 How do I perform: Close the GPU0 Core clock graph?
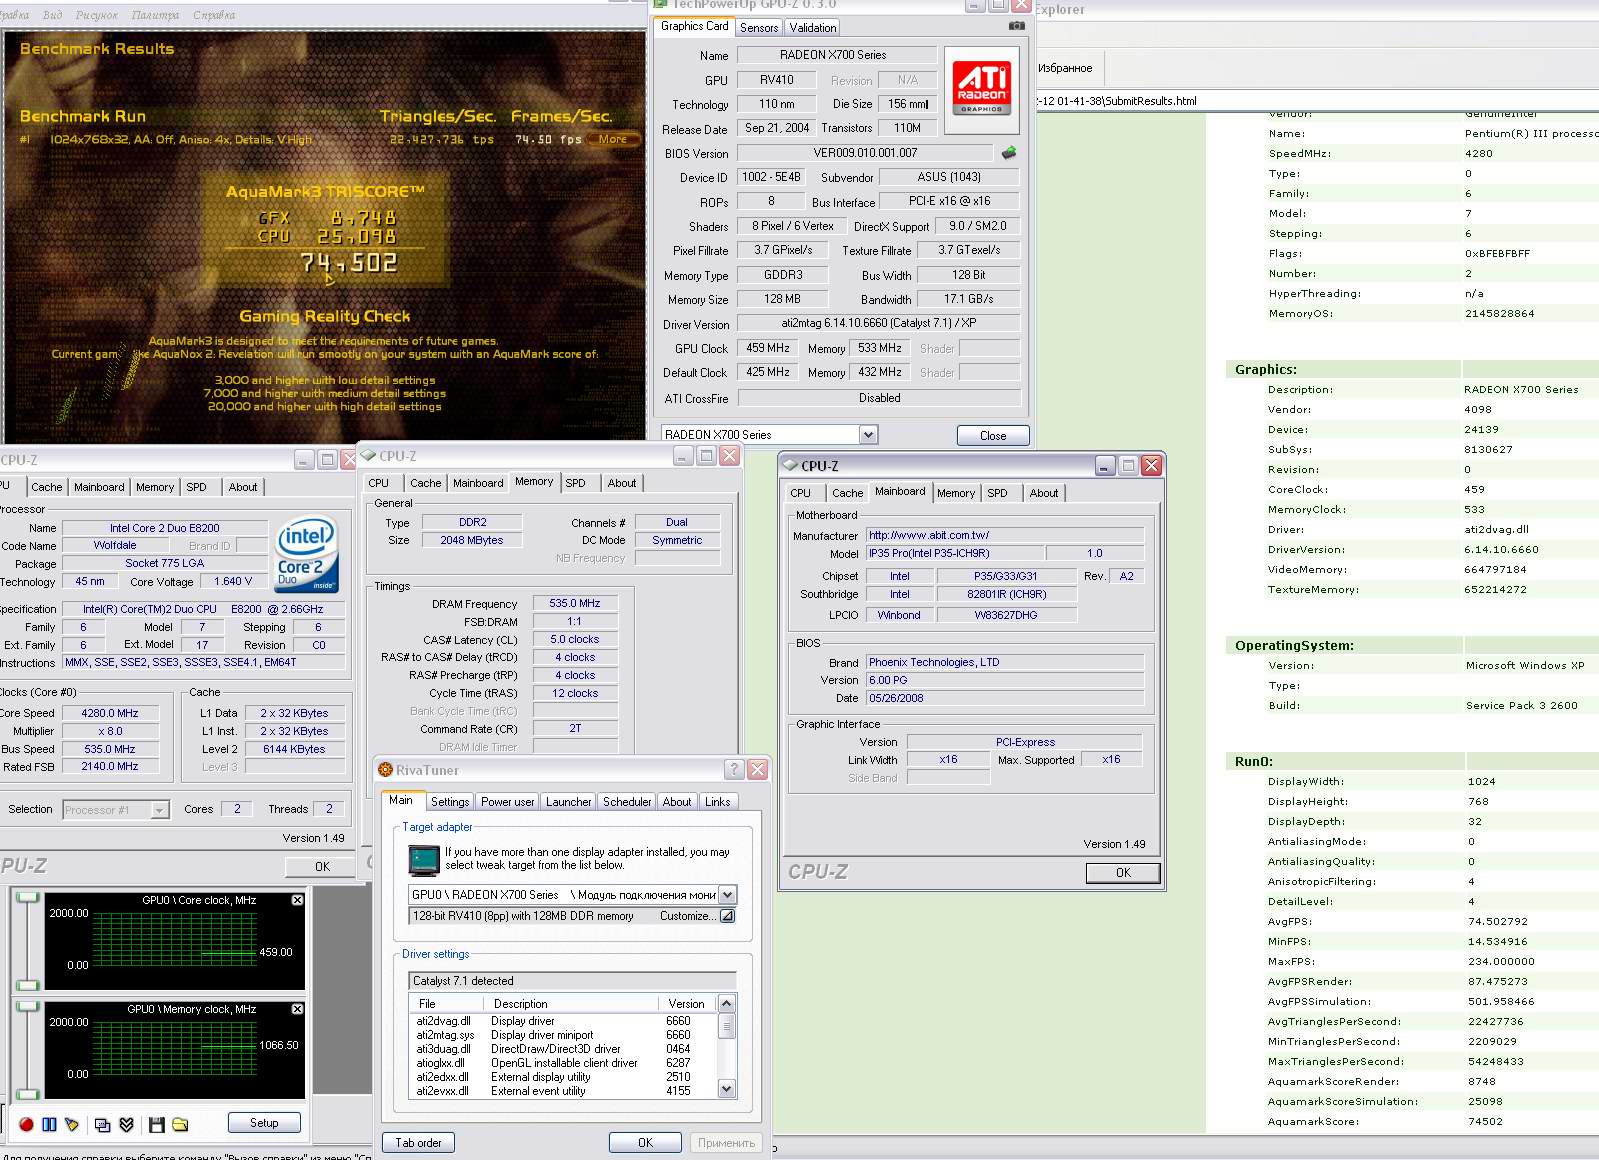(297, 900)
